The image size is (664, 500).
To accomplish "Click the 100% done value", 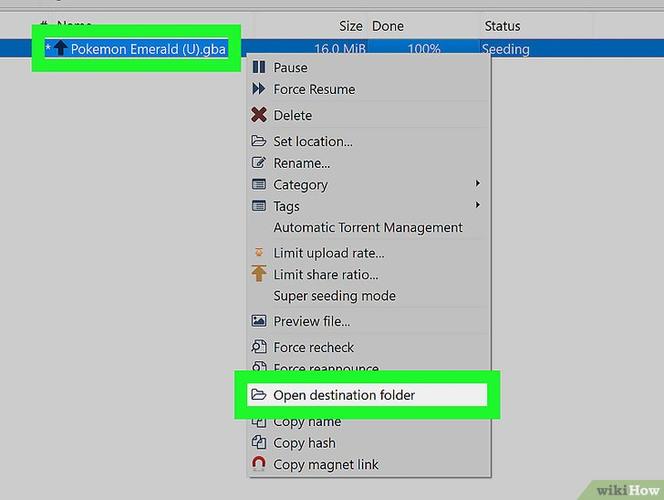I will pos(424,49).
